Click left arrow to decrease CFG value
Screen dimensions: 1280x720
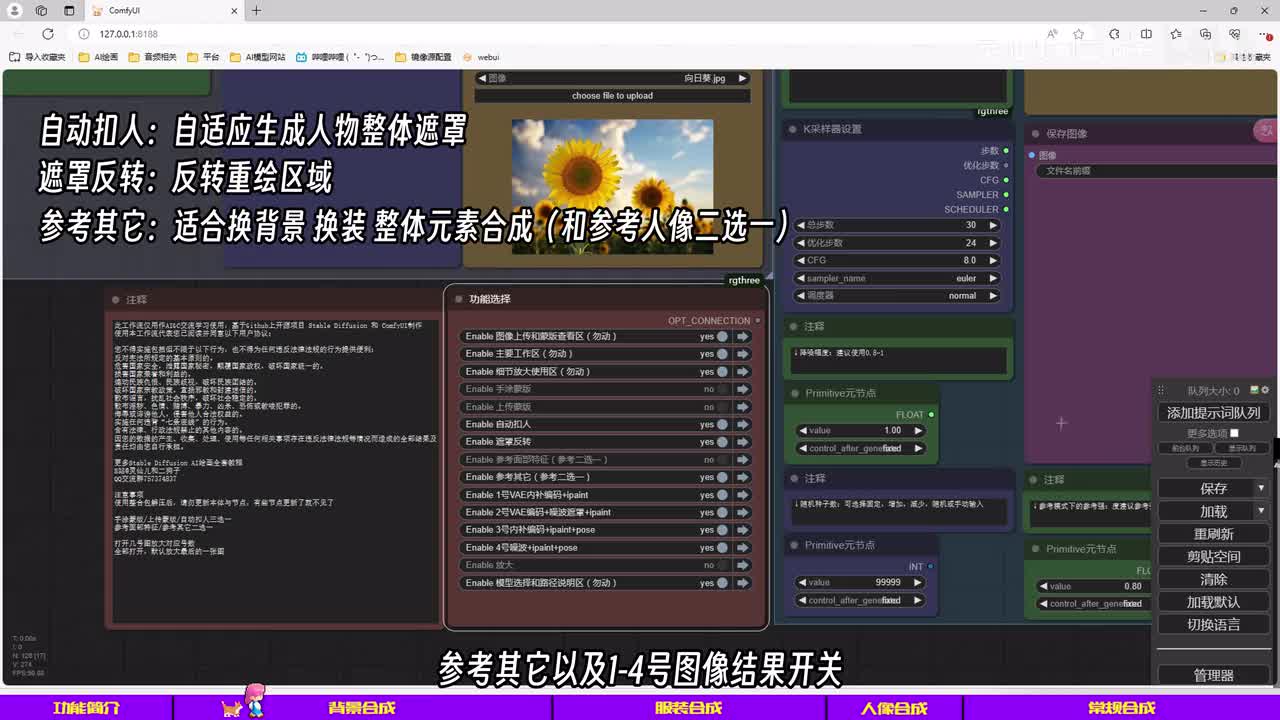pos(800,260)
